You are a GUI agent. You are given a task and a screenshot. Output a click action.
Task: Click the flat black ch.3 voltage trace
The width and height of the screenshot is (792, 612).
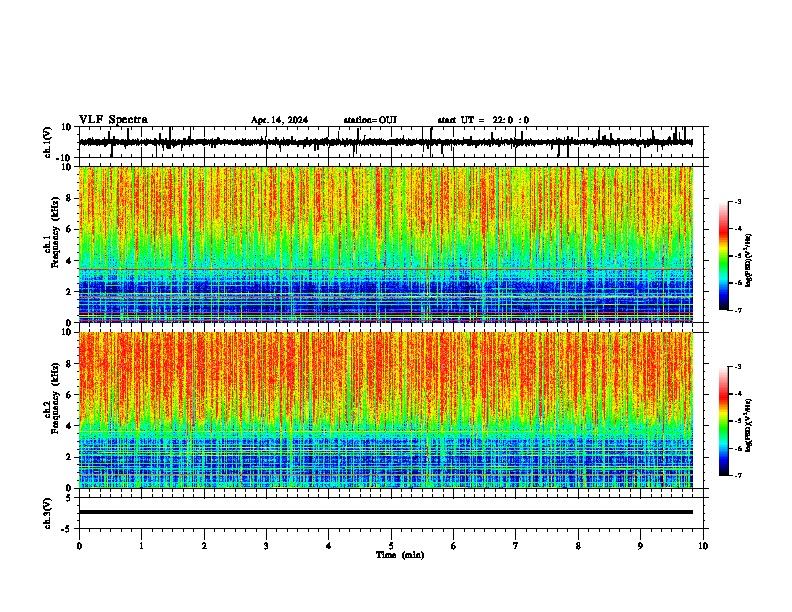[385, 512]
